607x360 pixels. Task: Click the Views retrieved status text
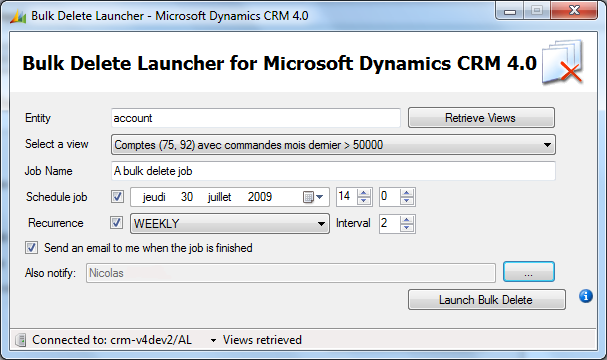pyautogui.click(x=262, y=340)
